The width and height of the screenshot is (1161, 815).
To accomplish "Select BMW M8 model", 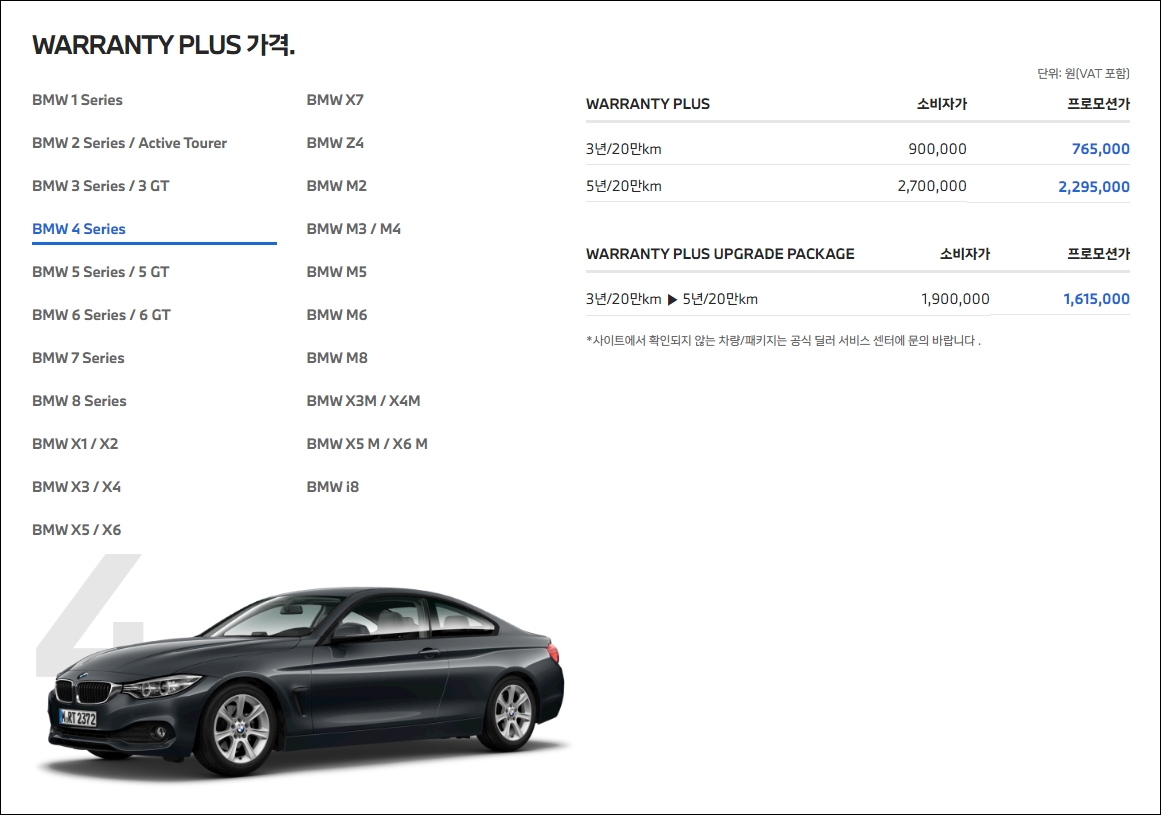I will [337, 358].
